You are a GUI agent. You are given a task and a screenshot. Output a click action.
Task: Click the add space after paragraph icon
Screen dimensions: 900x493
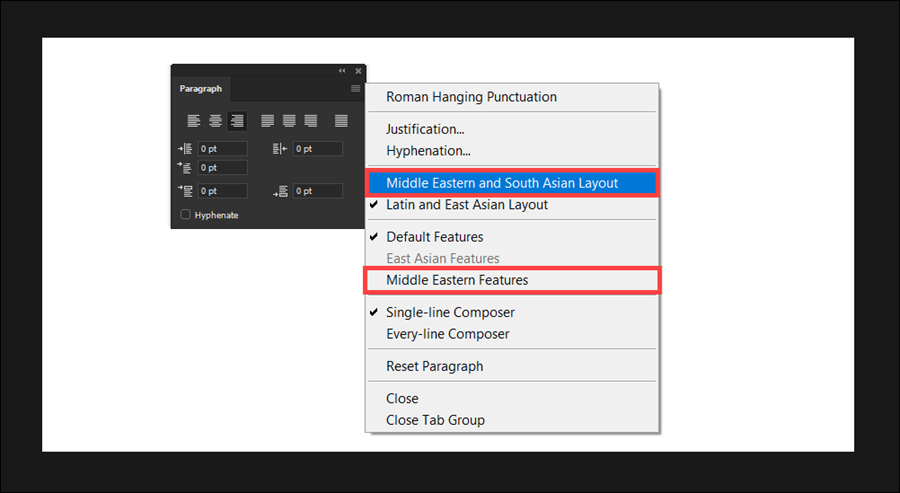(x=280, y=191)
